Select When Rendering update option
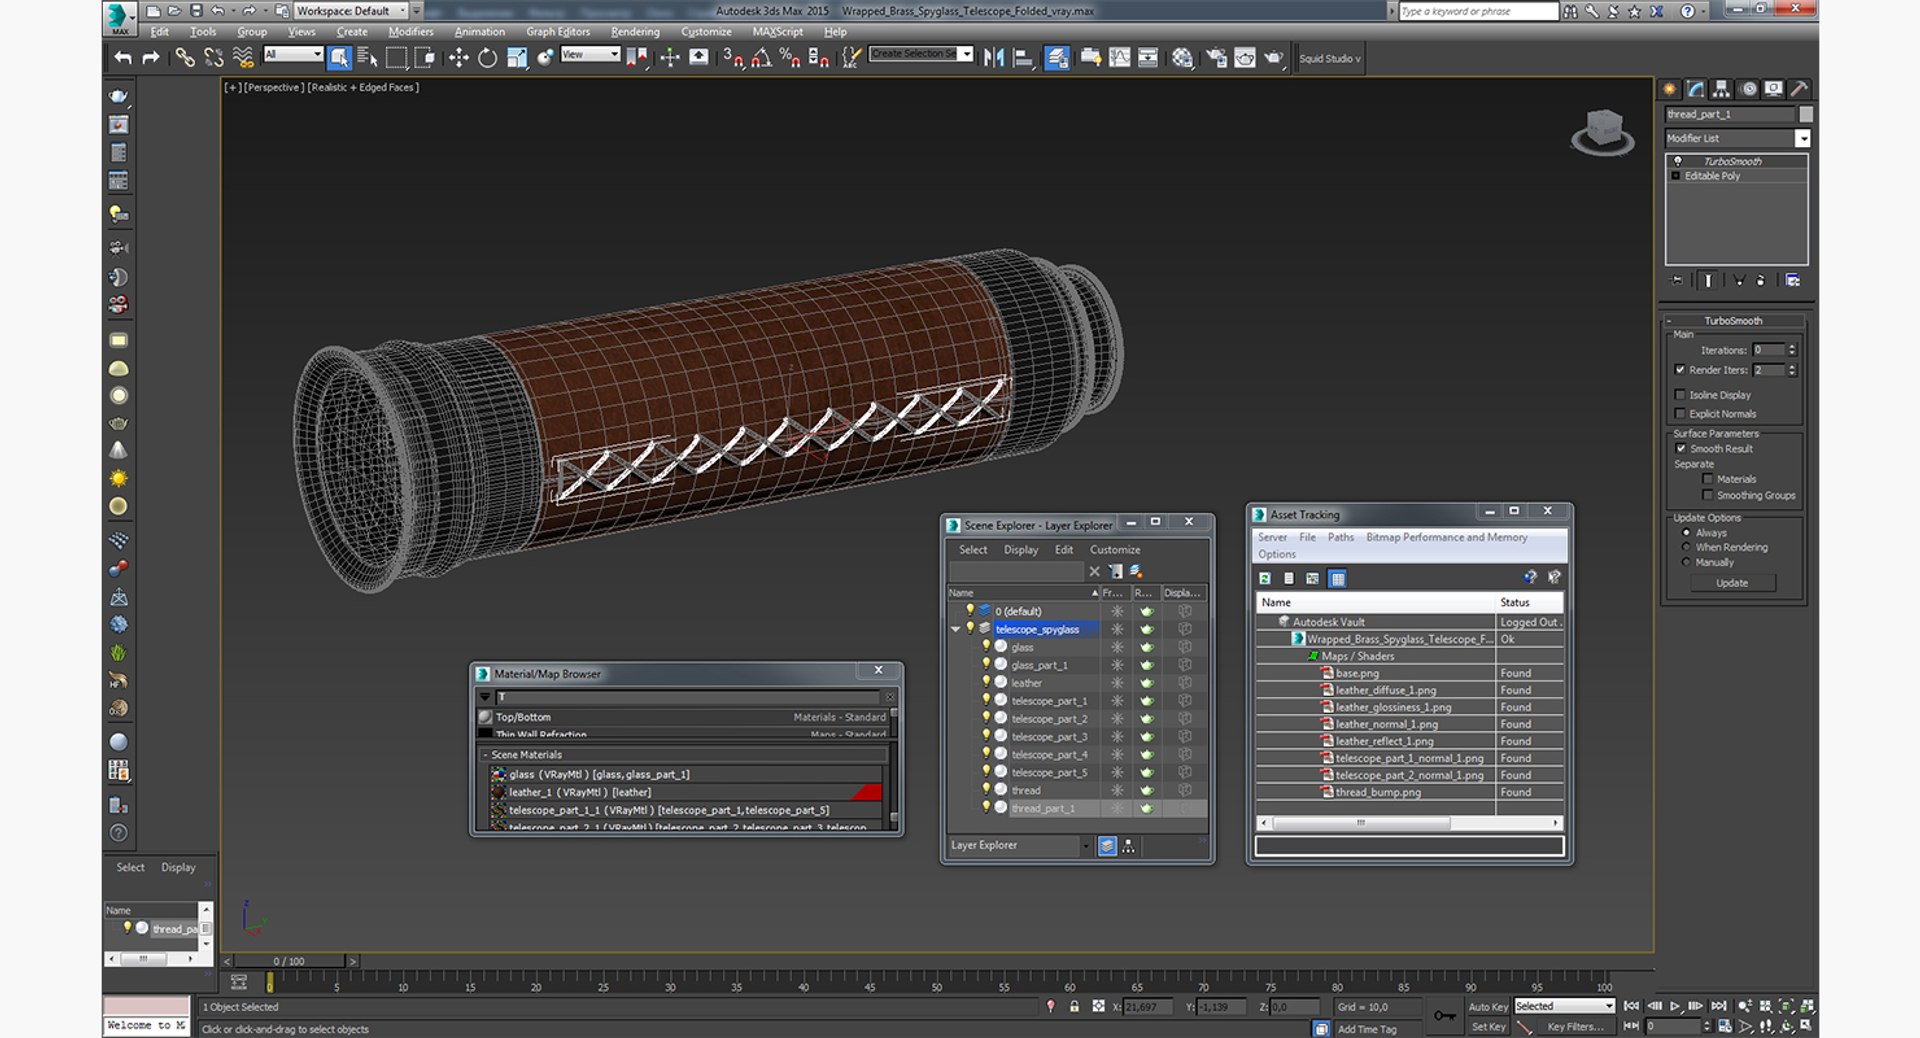1920x1038 pixels. click(1686, 547)
